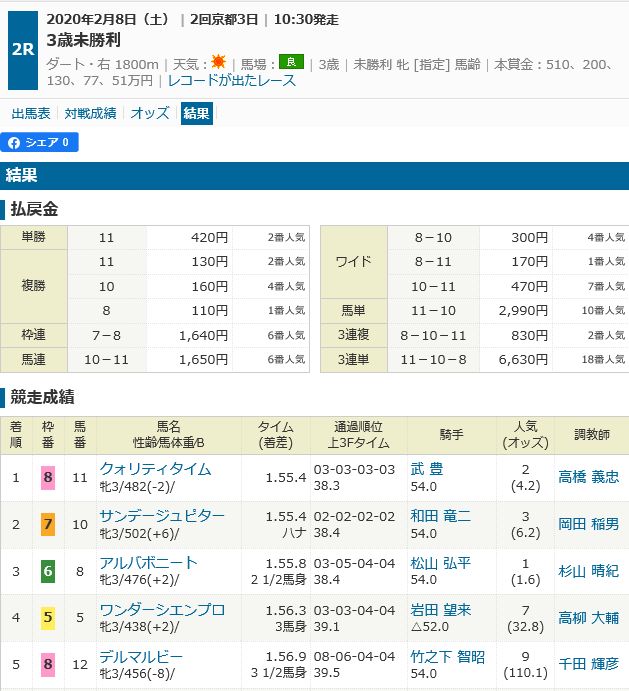
Task: Open the レコードが出たレース link
Action: 232,80
